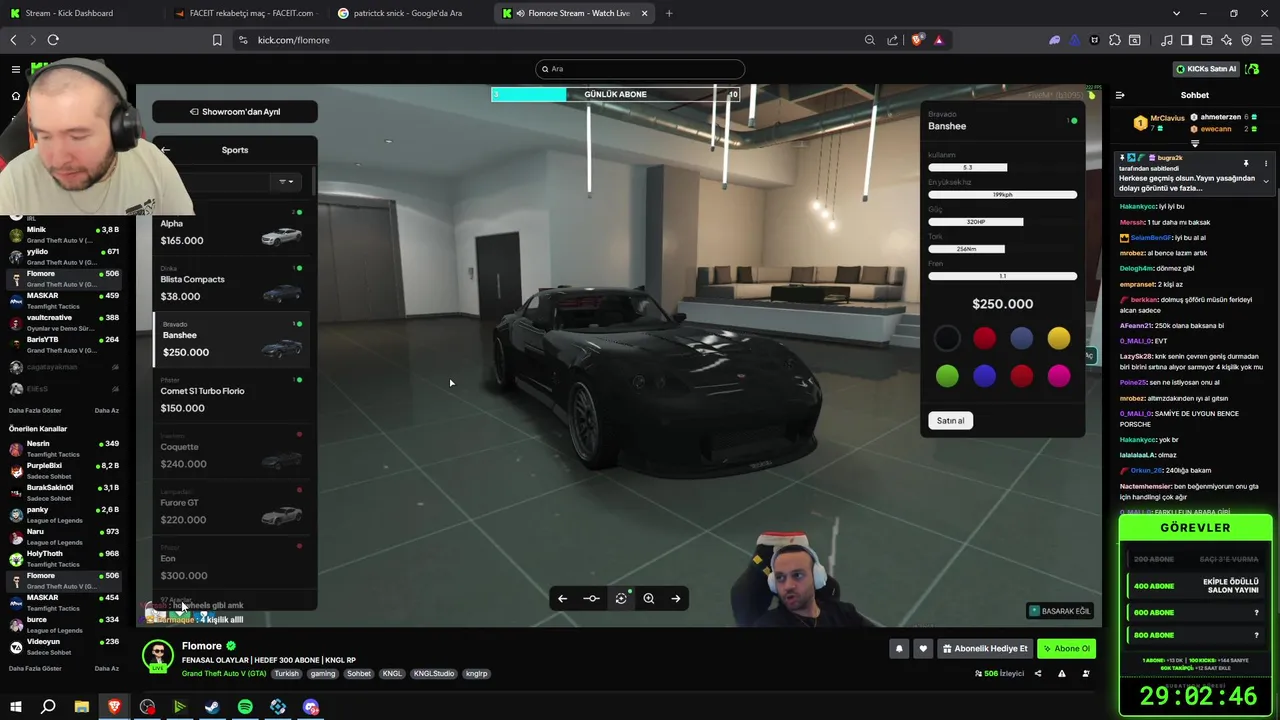Open the vehicle list filter dropdown
The height and width of the screenshot is (720, 1280).
click(x=285, y=182)
